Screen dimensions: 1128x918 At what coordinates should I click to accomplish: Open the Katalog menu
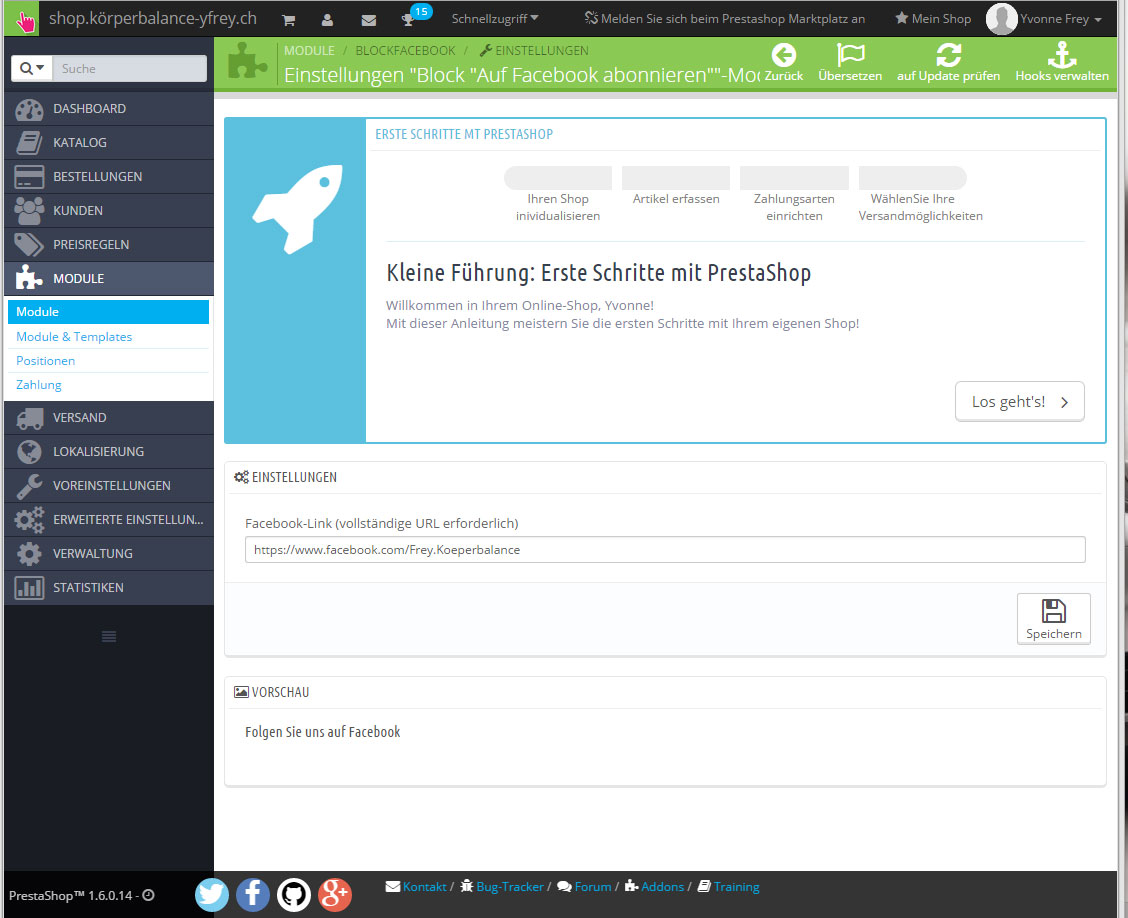click(x=109, y=142)
